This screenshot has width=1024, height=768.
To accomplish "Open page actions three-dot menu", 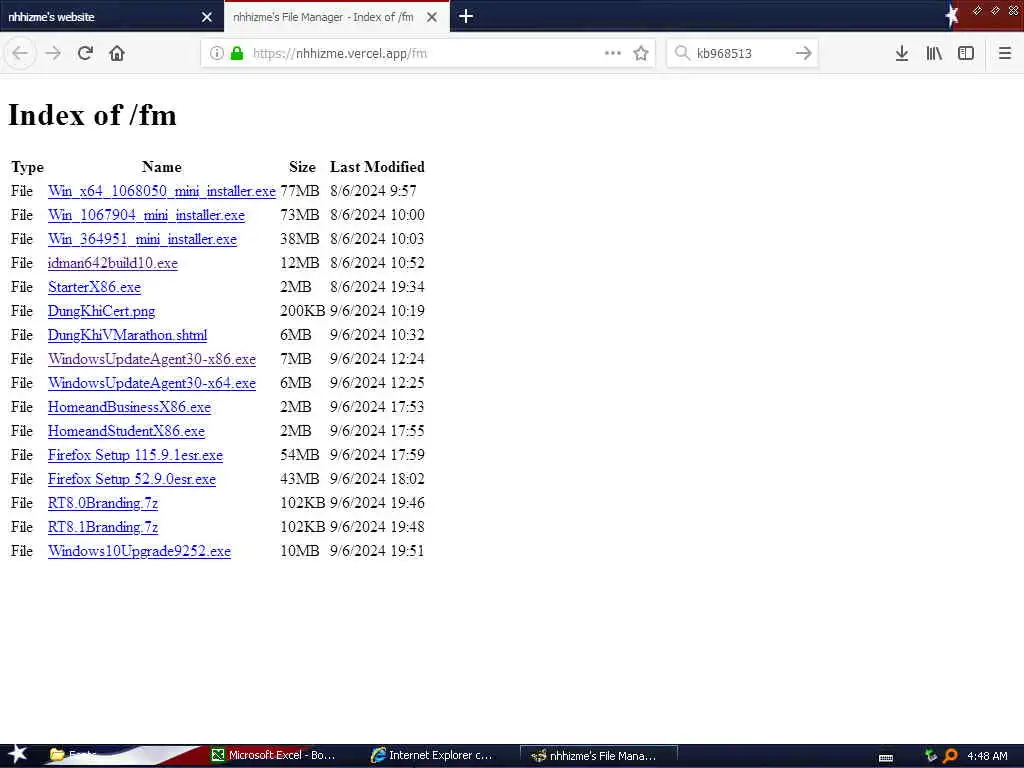I will click(x=613, y=53).
